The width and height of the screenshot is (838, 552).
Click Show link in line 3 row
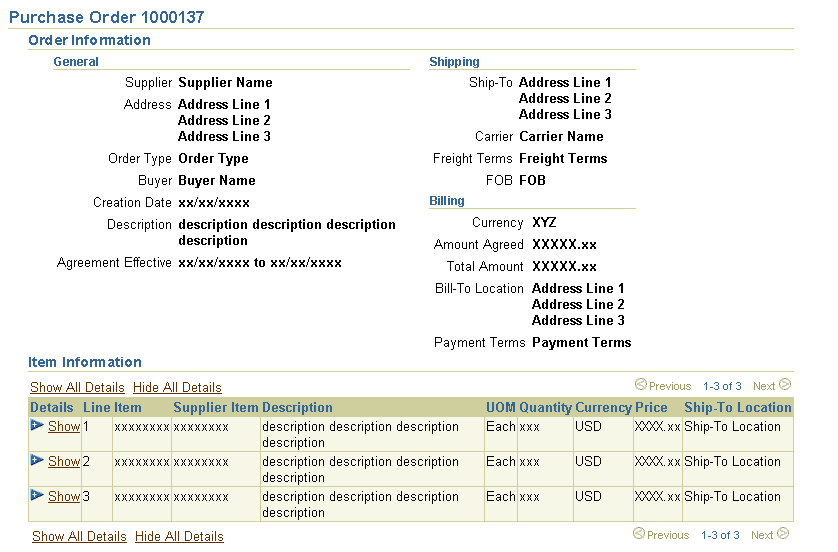(64, 496)
